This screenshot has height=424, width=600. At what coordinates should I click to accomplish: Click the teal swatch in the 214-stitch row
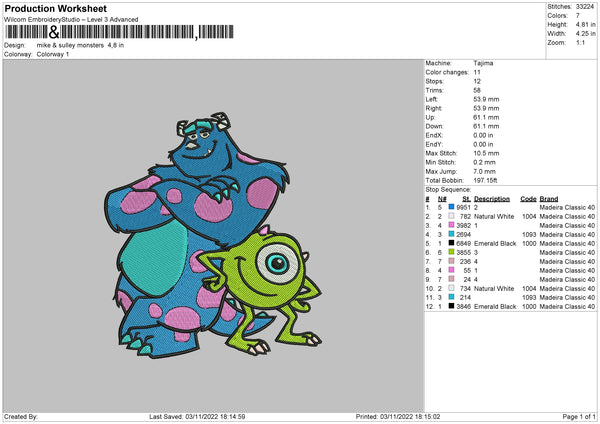(451, 297)
